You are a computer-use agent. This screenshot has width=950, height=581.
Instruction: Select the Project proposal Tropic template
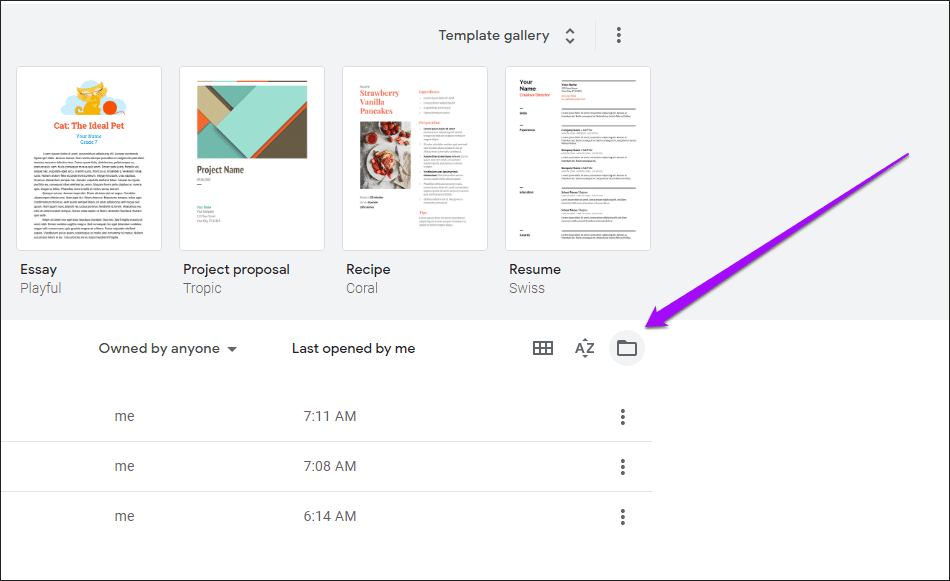(252, 159)
